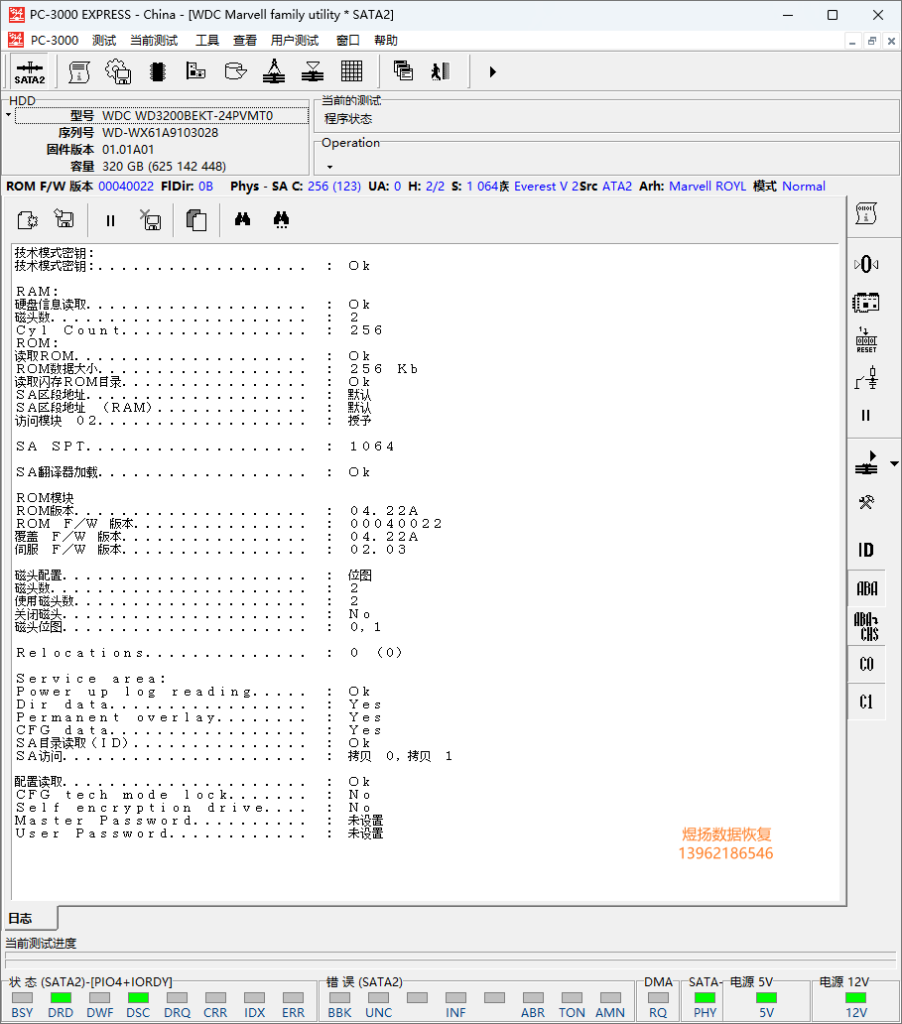This screenshot has height=1024, width=902.
Task: Click the binoculars find icon
Action: tap(242, 219)
